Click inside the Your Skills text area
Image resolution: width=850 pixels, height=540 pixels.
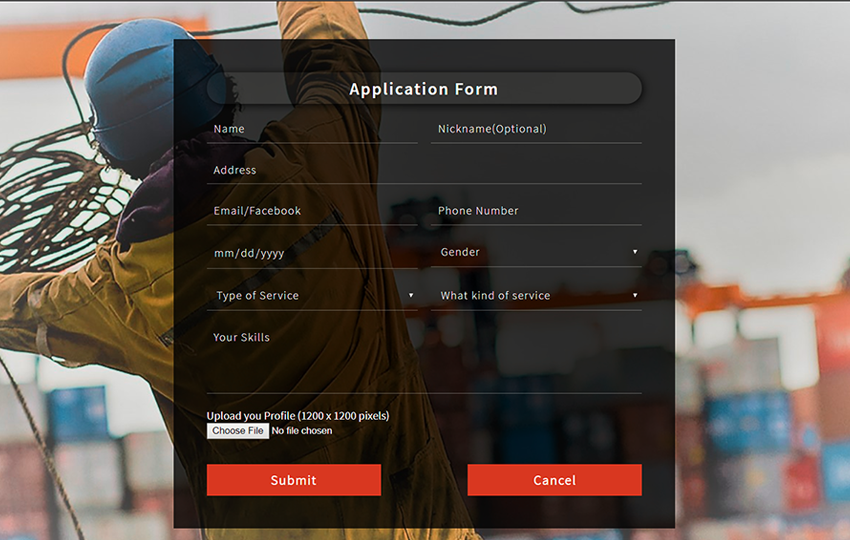(x=424, y=358)
